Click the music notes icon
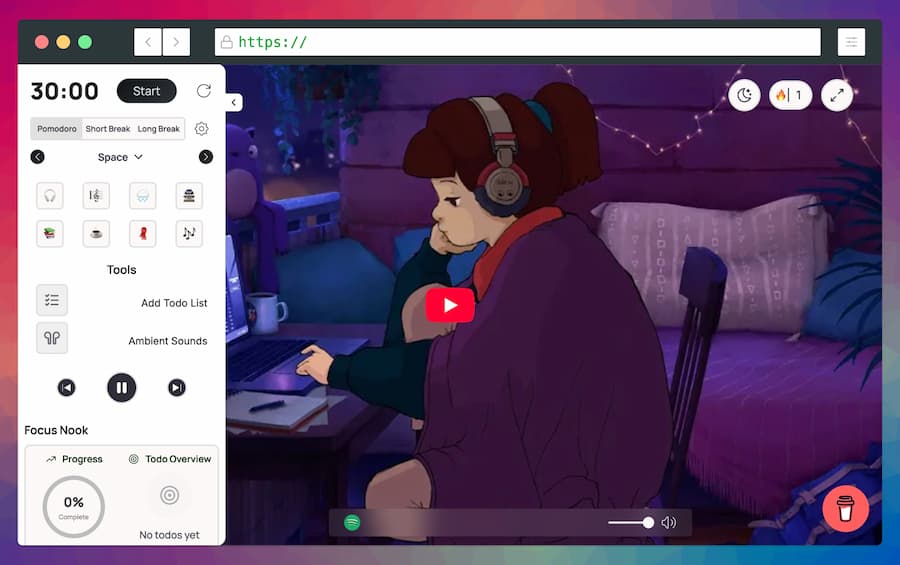The height and width of the screenshot is (565, 900). (189, 234)
